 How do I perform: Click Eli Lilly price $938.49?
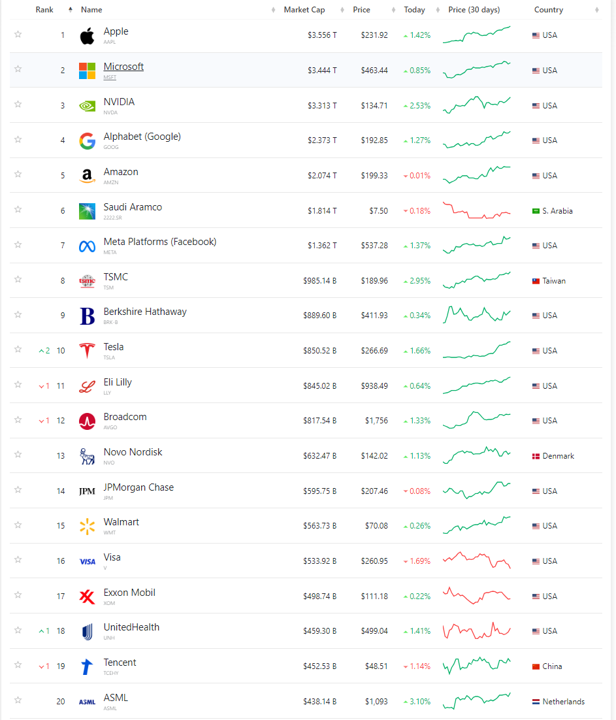[x=374, y=386]
